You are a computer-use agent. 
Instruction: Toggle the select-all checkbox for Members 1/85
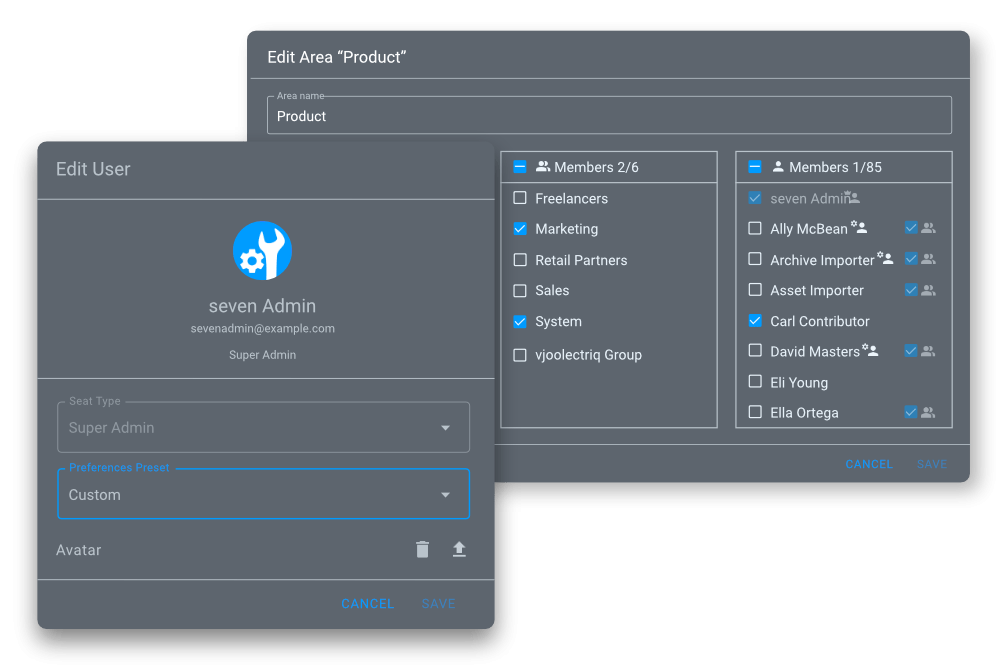point(755,167)
